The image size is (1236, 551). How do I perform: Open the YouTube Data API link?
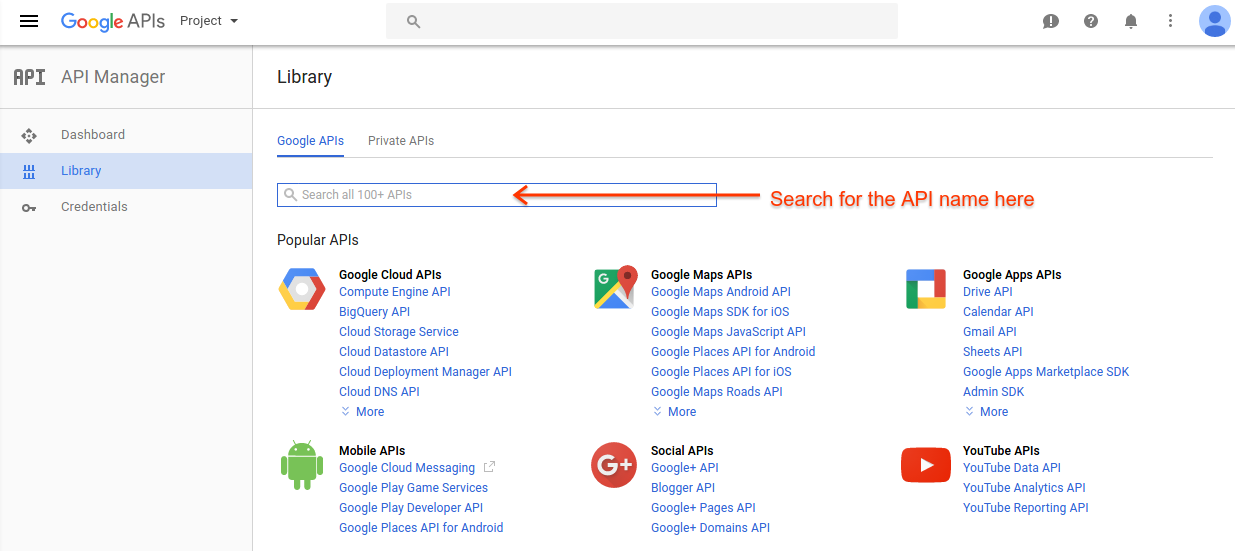click(1012, 468)
